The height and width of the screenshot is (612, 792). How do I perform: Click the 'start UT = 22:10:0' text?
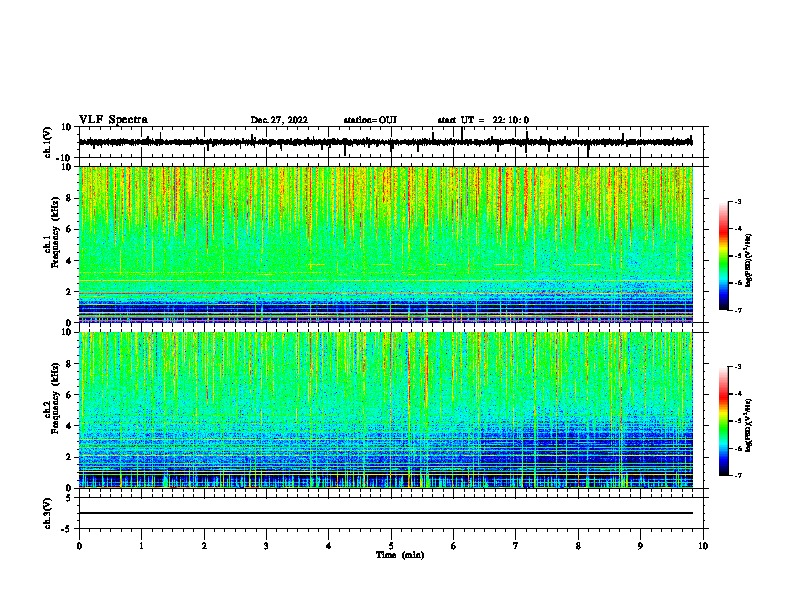[x=483, y=120]
